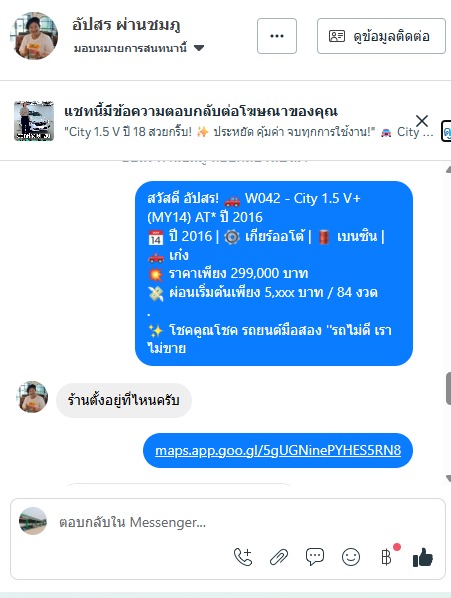Click the baht payment request icon
451x598 pixels.
[387, 557]
